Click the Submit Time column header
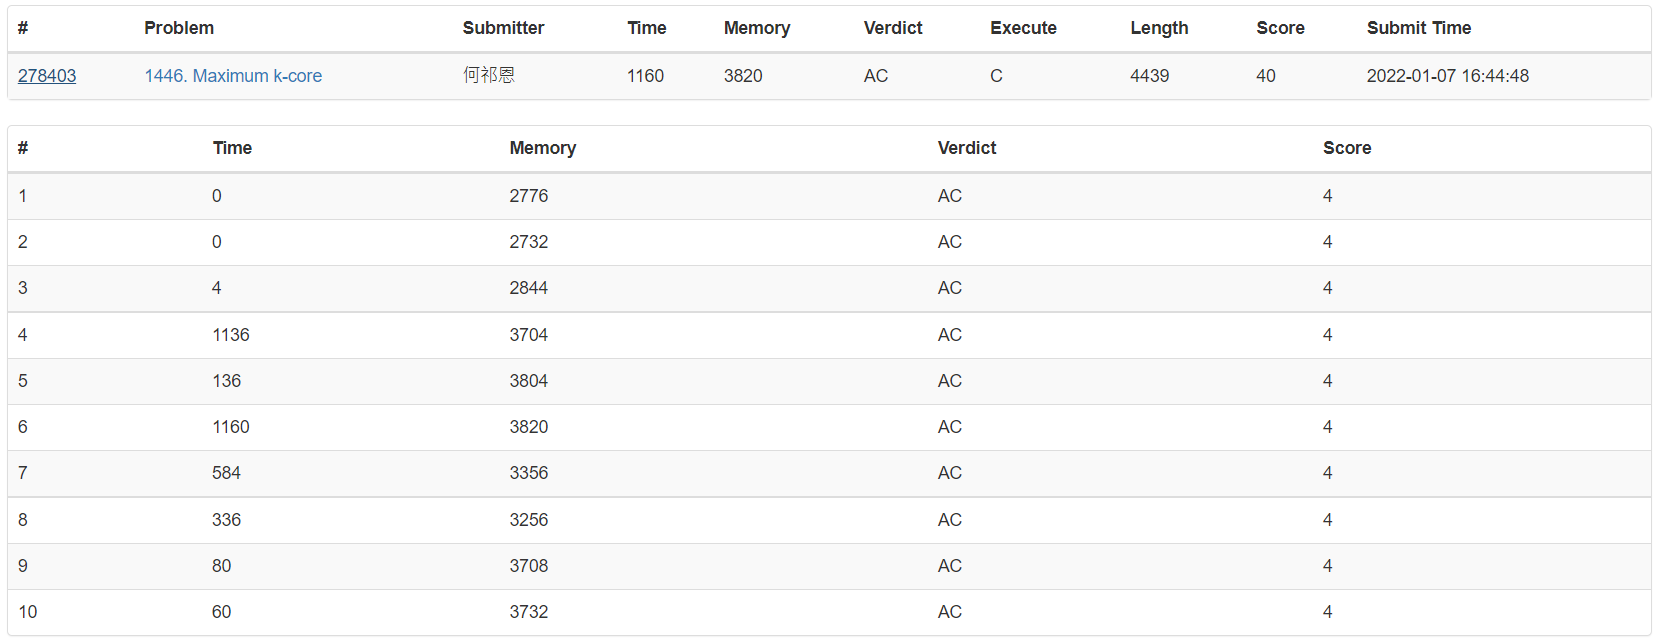 click(x=1419, y=28)
